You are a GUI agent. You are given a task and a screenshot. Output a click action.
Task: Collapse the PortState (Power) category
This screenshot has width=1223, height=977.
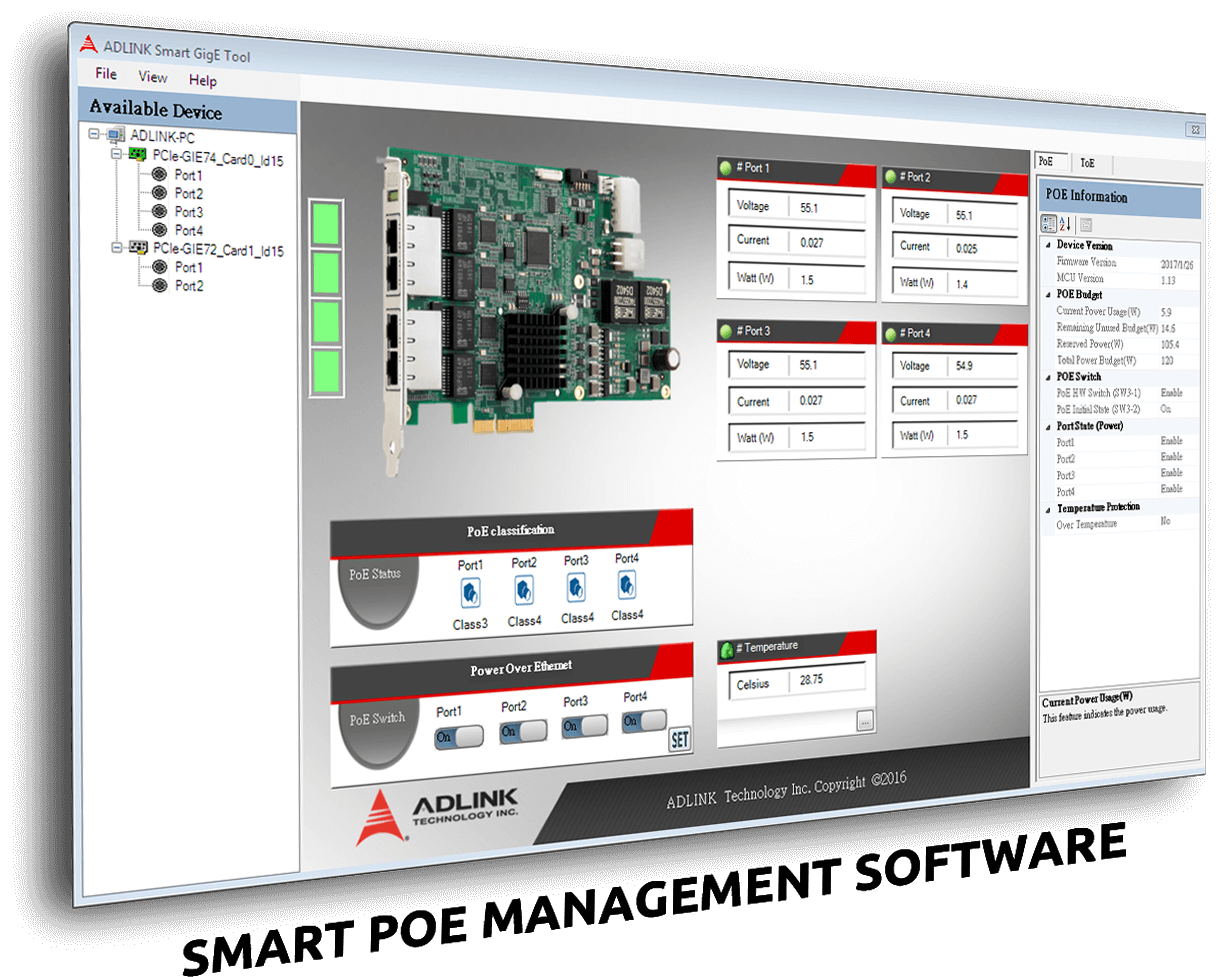click(1047, 426)
